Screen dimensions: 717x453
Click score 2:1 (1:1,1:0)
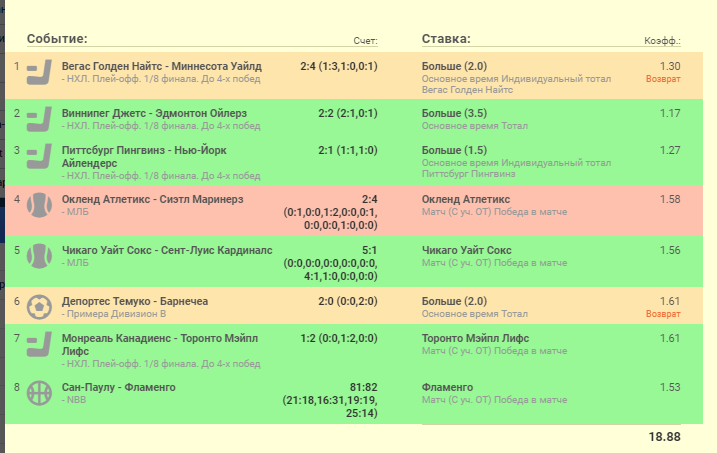pos(348,150)
